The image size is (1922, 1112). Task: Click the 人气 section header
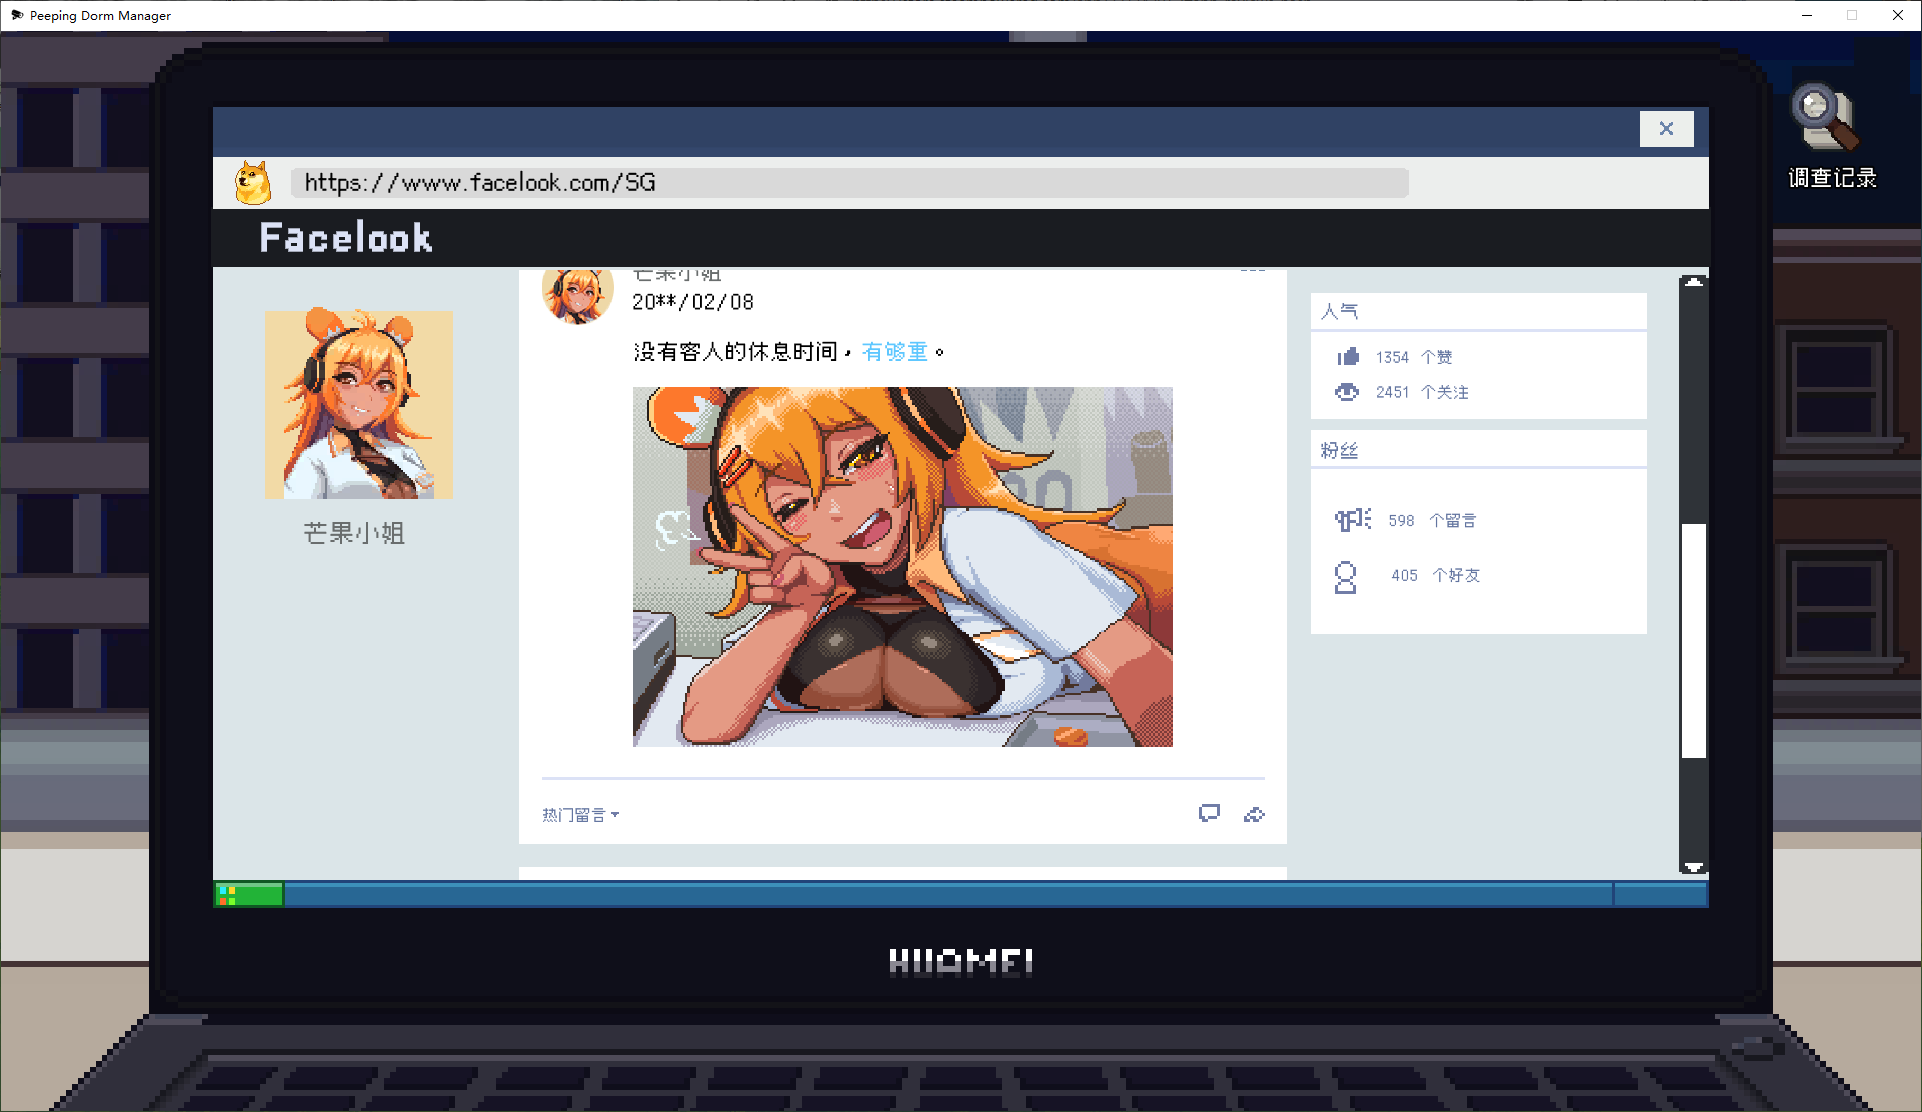pyautogui.click(x=1478, y=311)
